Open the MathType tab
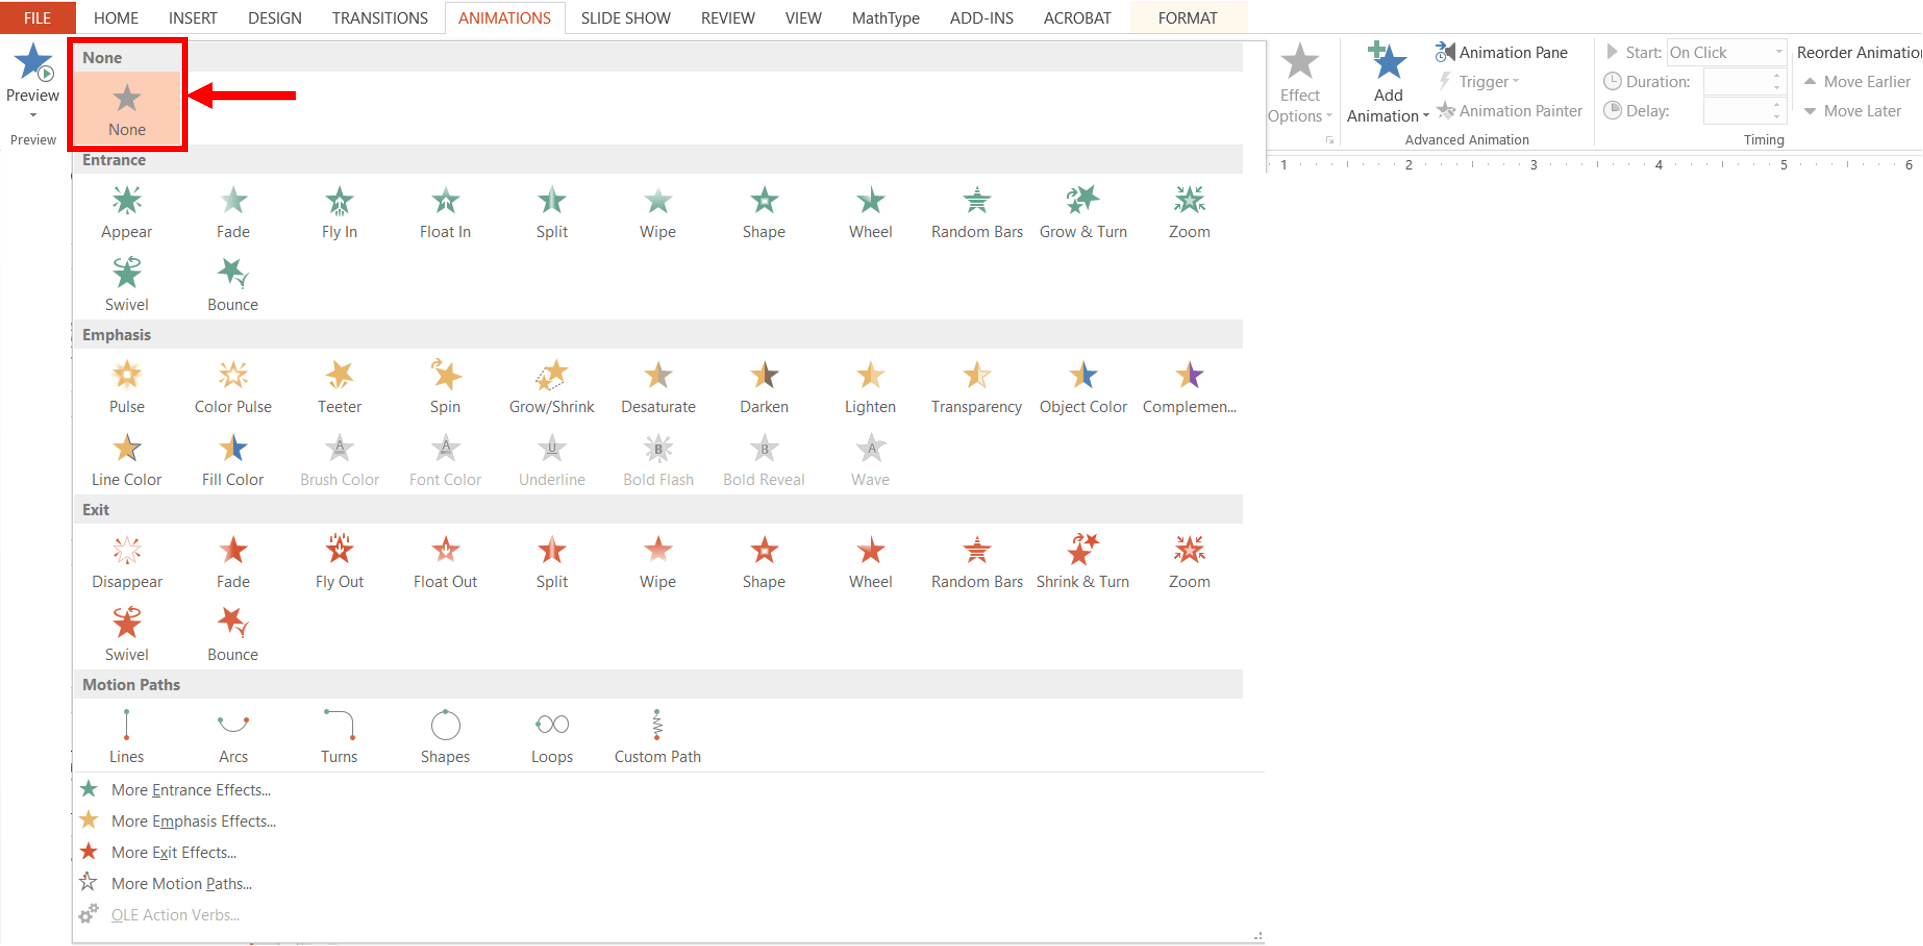Screen dimensions: 1923x946 (x=885, y=18)
